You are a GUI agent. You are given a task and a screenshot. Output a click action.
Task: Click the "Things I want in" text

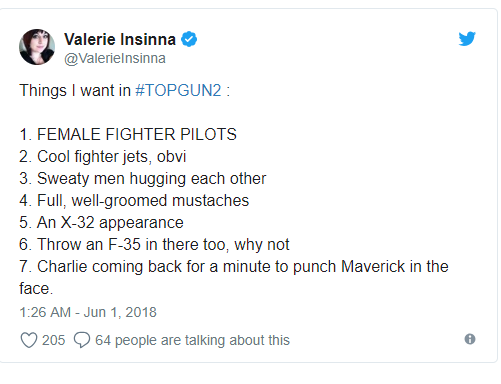point(75,90)
